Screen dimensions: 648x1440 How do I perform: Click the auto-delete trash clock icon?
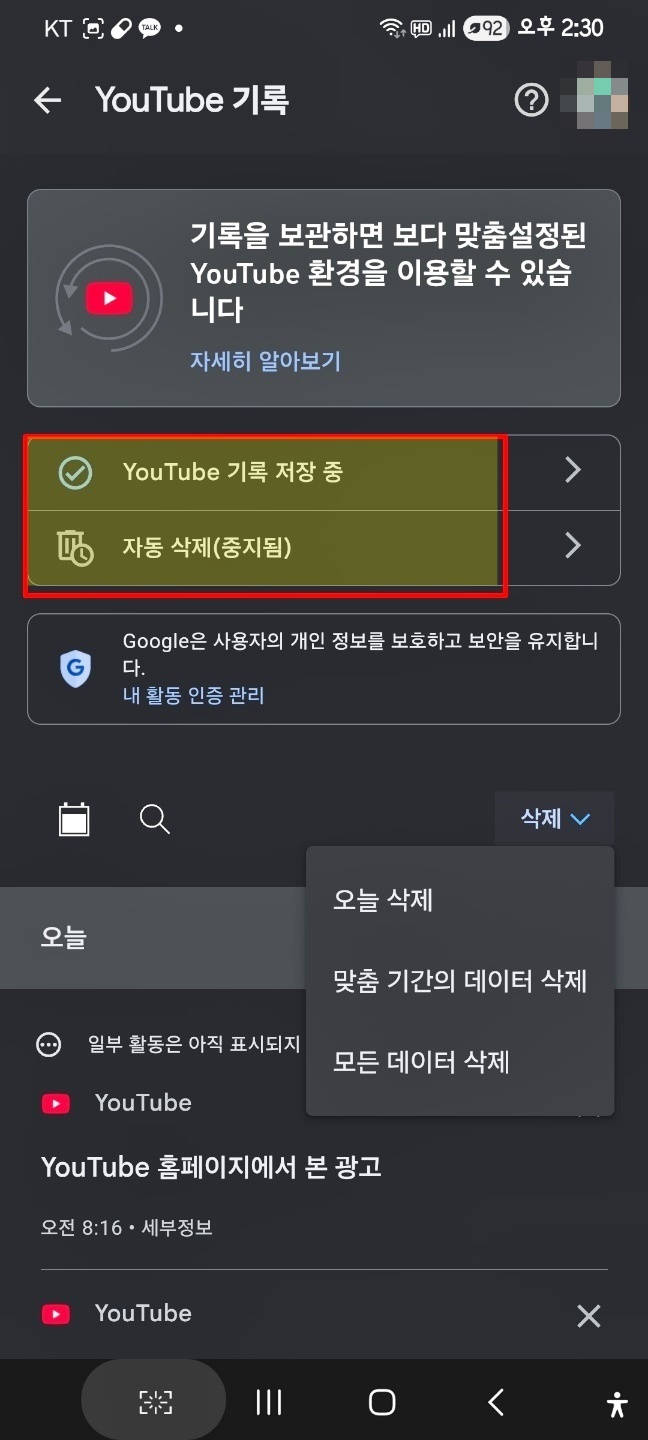(x=75, y=547)
